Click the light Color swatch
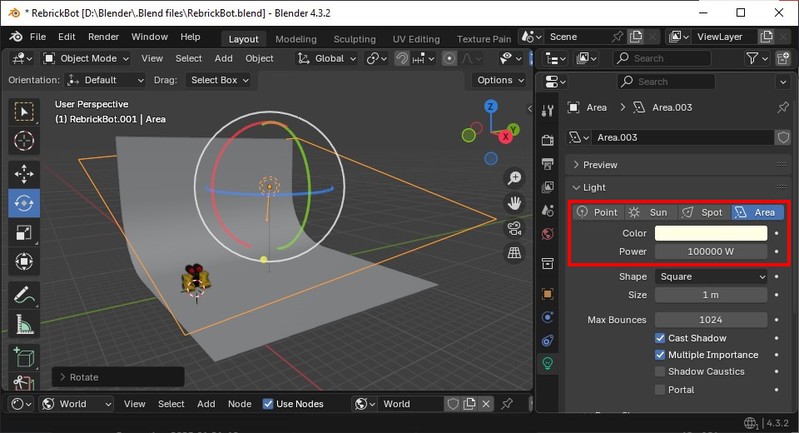This screenshot has height=433, width=799. coord(711,233)
